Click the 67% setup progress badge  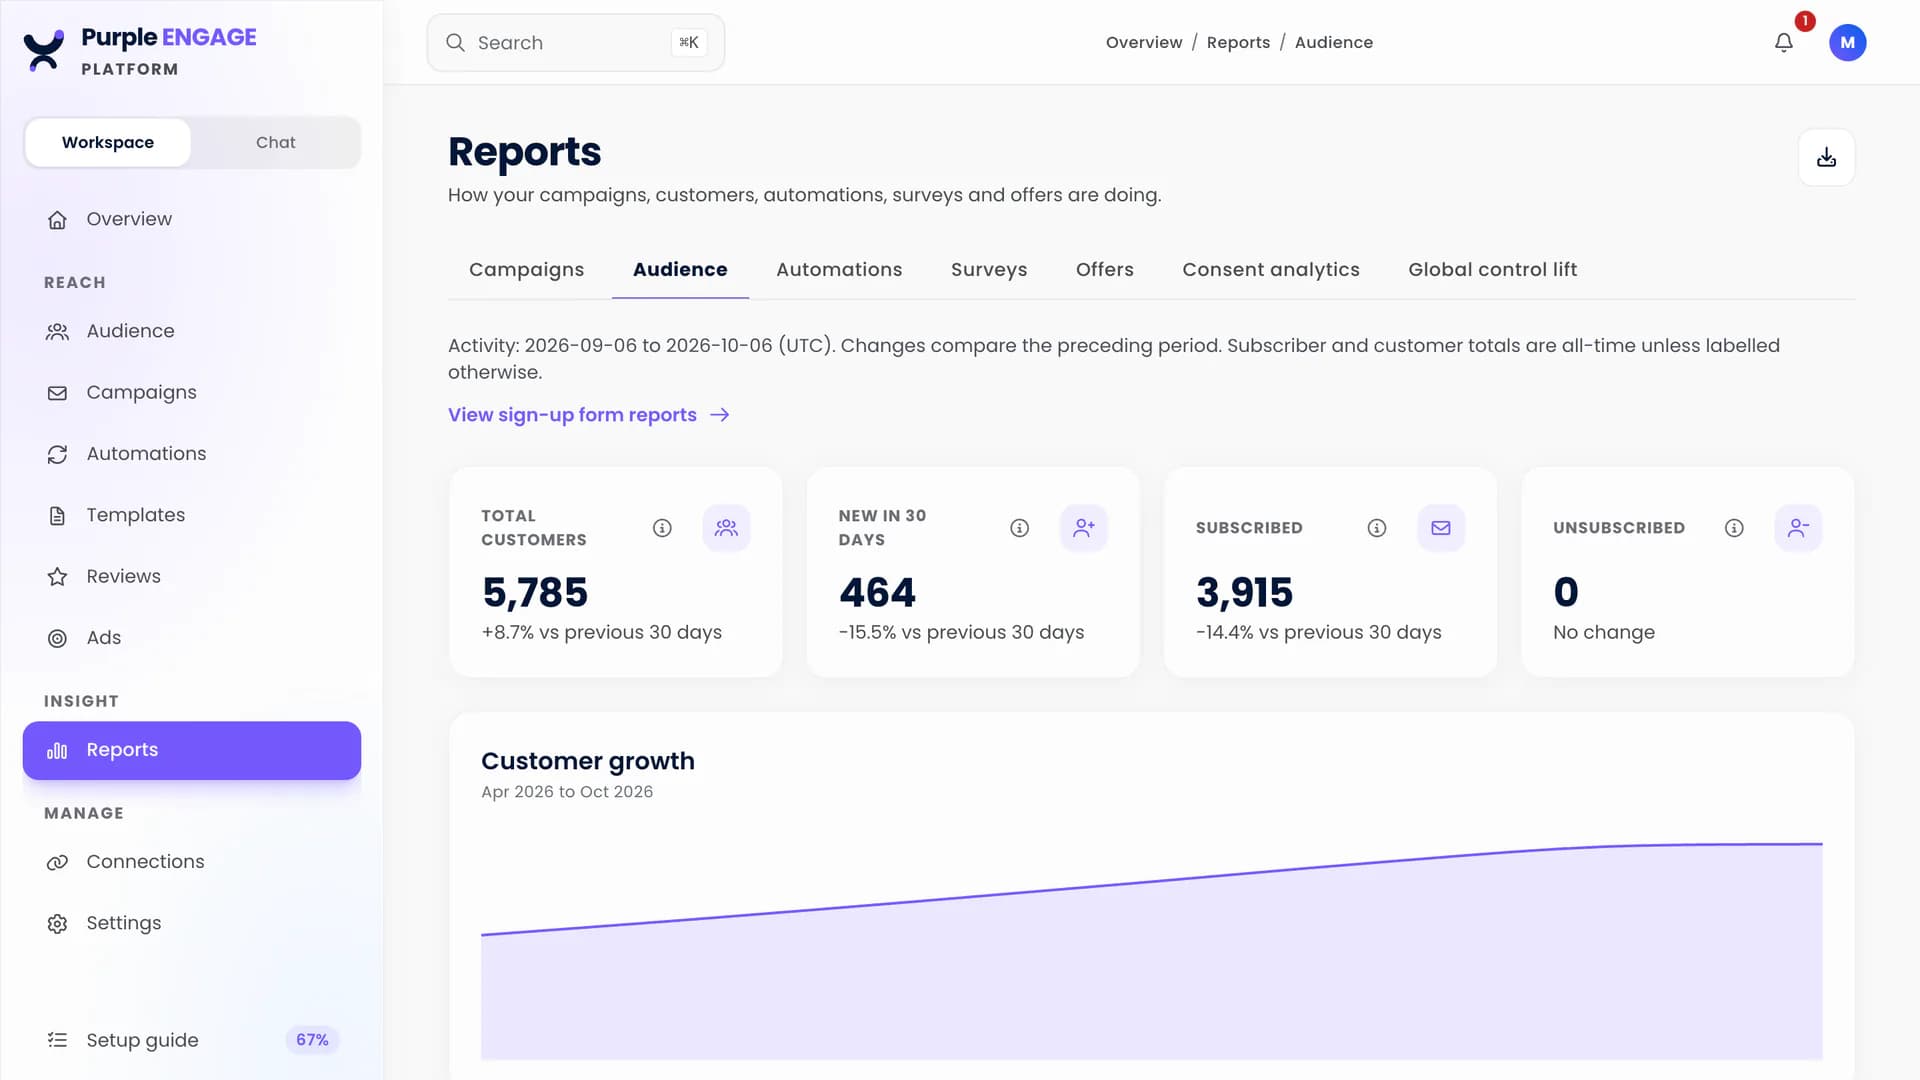tap(312, 1040)
